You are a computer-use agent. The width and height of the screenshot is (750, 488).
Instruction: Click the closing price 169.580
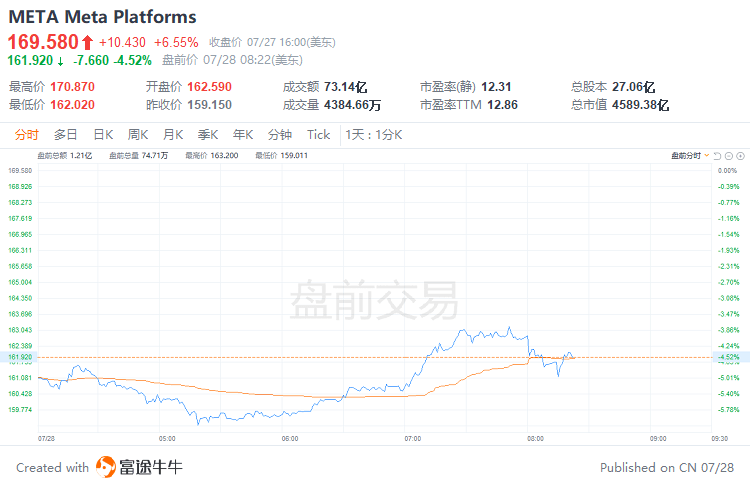pyautogui.click(x=43, y=42)
